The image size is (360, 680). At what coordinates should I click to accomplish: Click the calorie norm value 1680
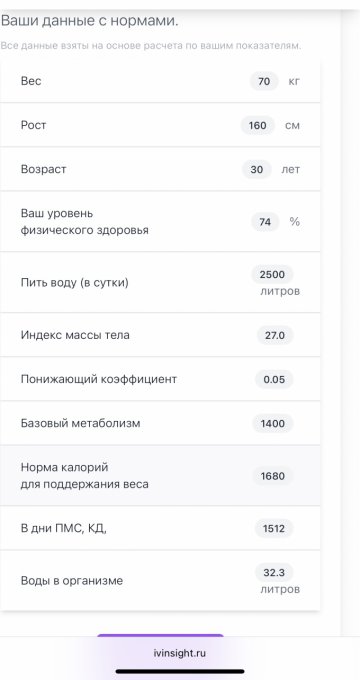pyautogui.click(x=273, y=476)
